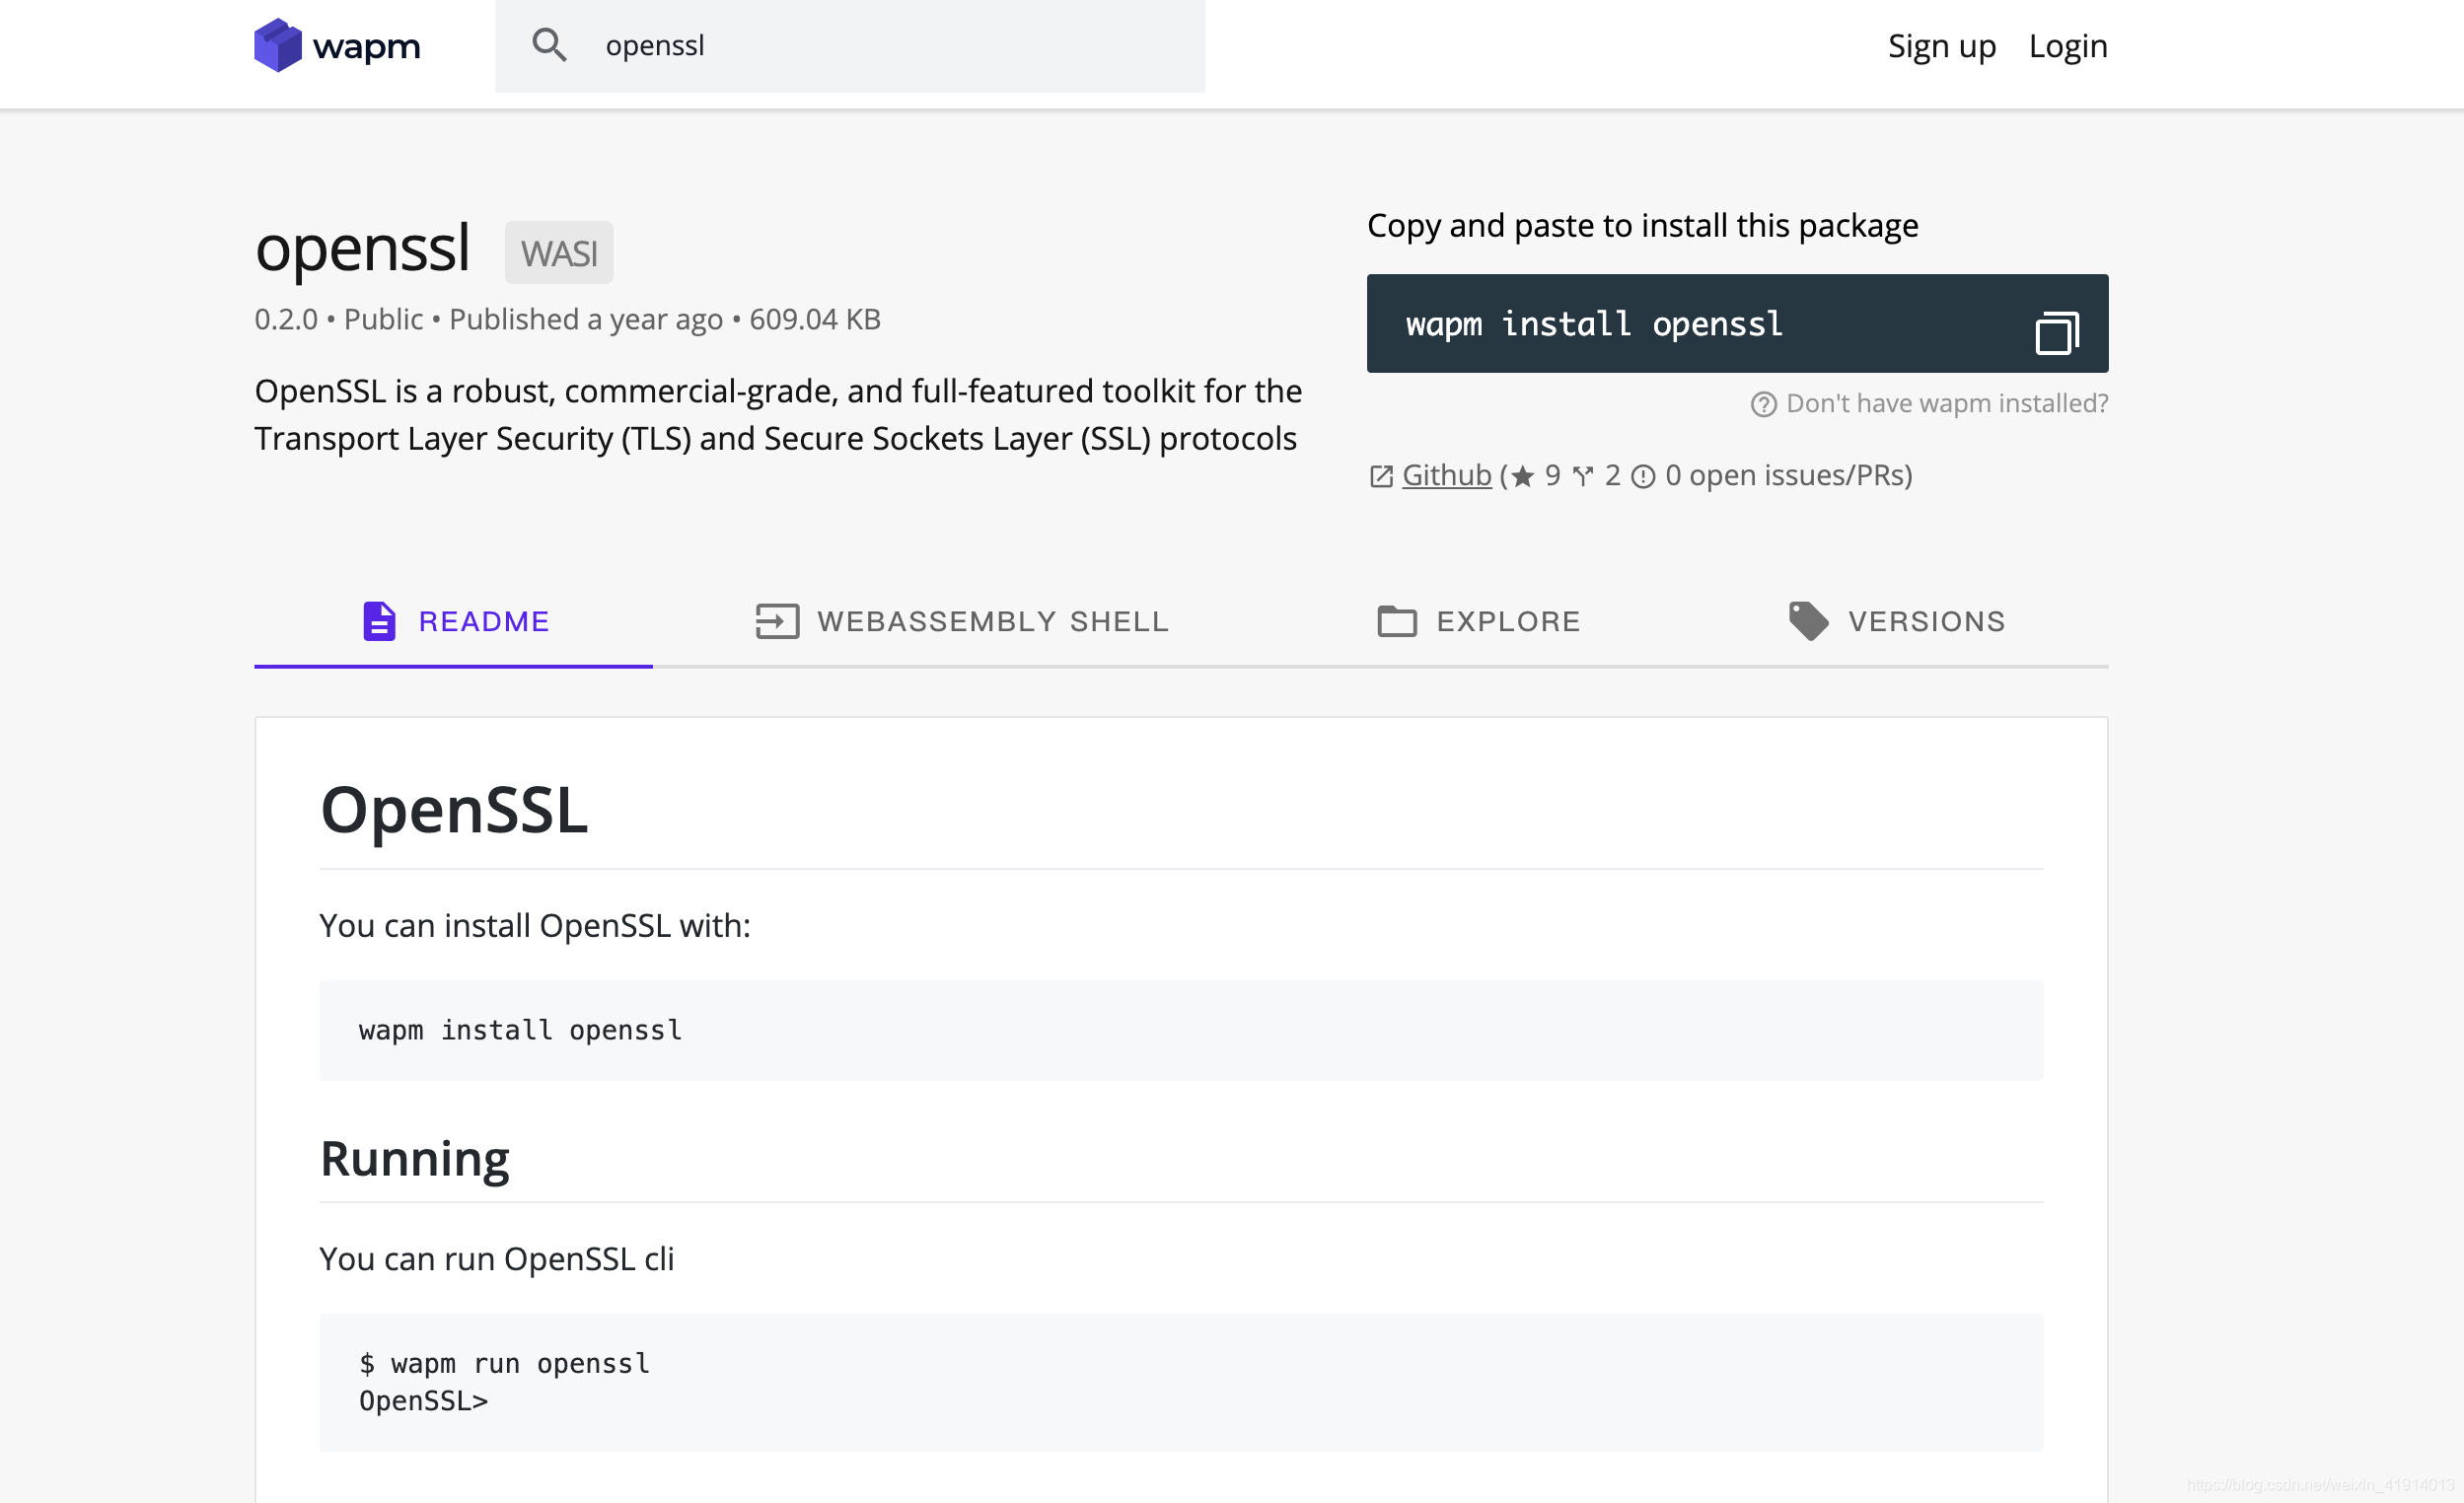Click the Explore folder icon
Image resolution: width=2464 pixels, height=1503 pixels.
coord(1396,621)
